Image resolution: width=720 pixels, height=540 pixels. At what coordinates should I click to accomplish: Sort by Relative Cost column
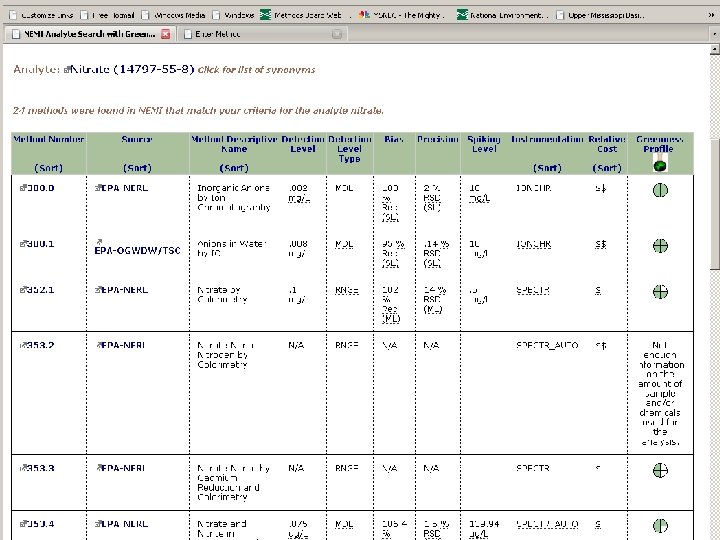tap(607, 168)
